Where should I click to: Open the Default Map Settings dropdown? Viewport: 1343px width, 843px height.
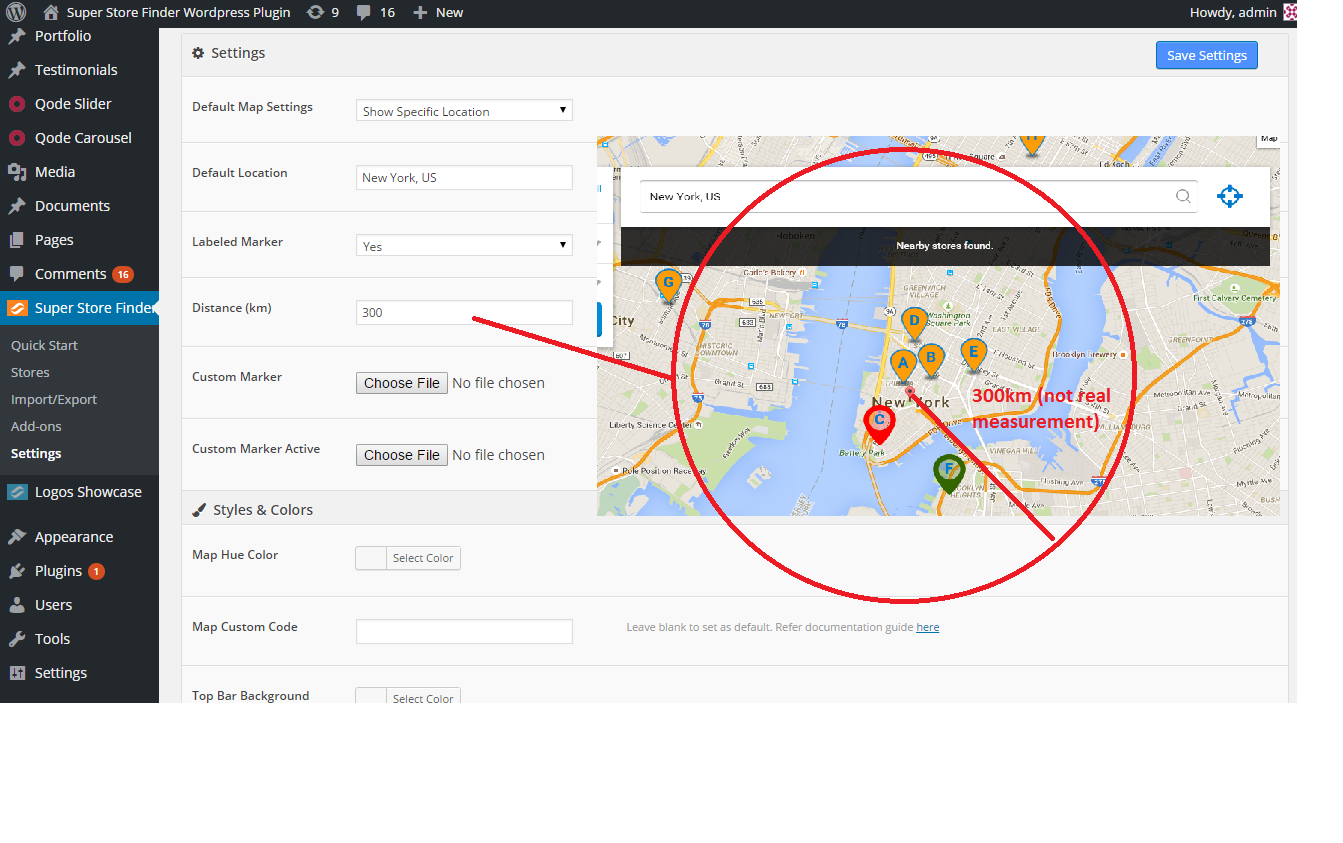coord(464,111)
